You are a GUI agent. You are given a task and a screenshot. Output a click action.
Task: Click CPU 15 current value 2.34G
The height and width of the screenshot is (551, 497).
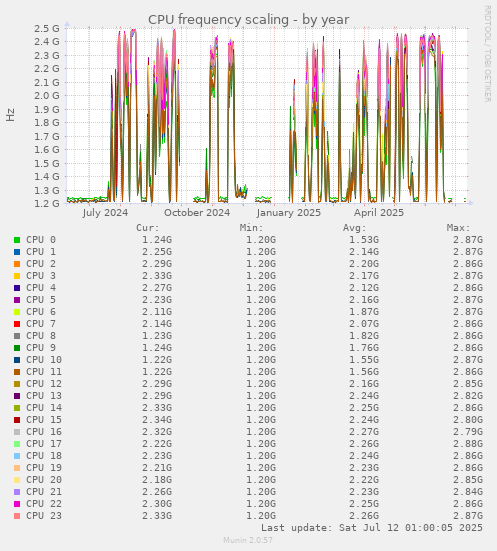[x=157, y=420]
